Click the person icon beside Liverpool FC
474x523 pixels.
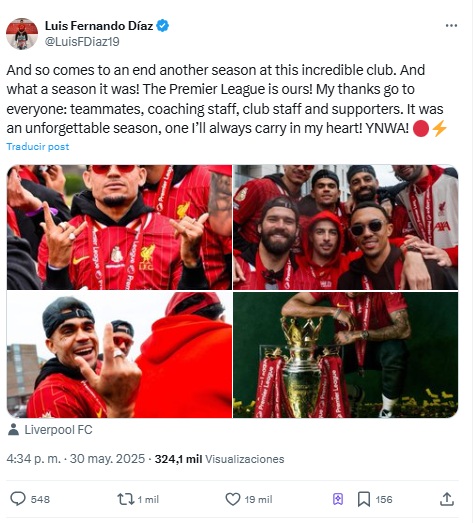13,430
